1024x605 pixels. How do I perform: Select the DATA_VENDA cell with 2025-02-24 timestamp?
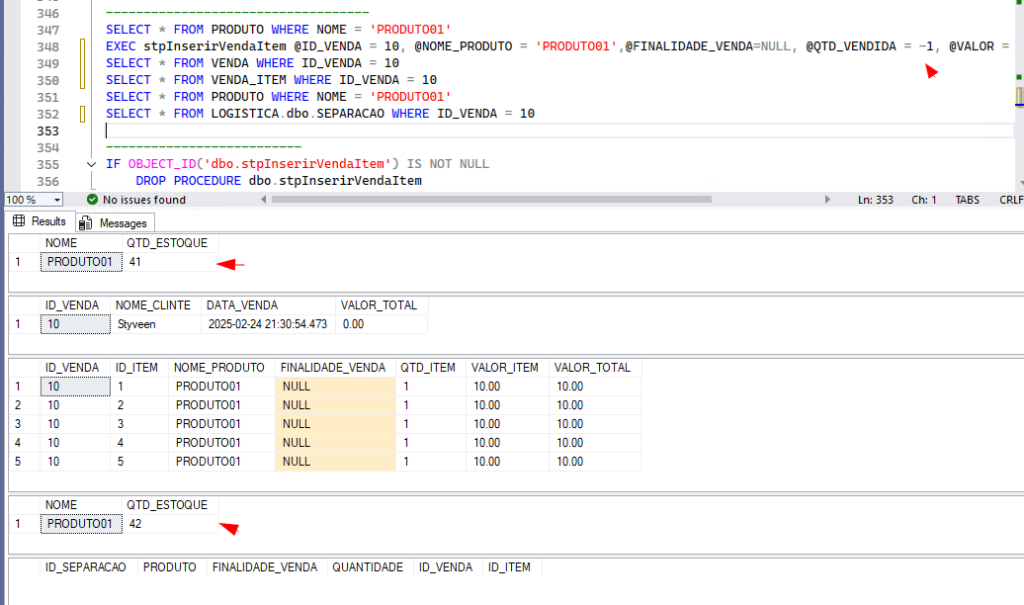coord(266,324)
